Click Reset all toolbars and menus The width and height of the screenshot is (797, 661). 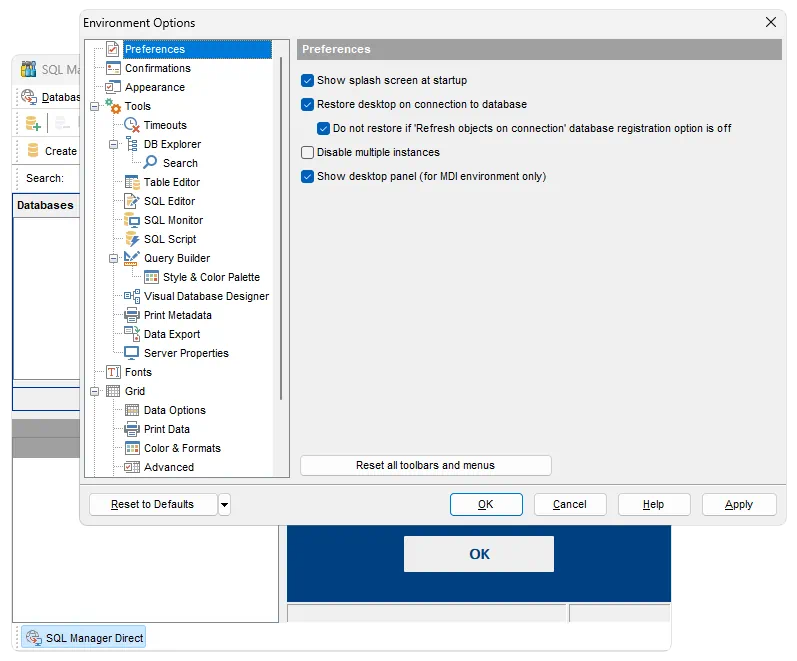425,465
